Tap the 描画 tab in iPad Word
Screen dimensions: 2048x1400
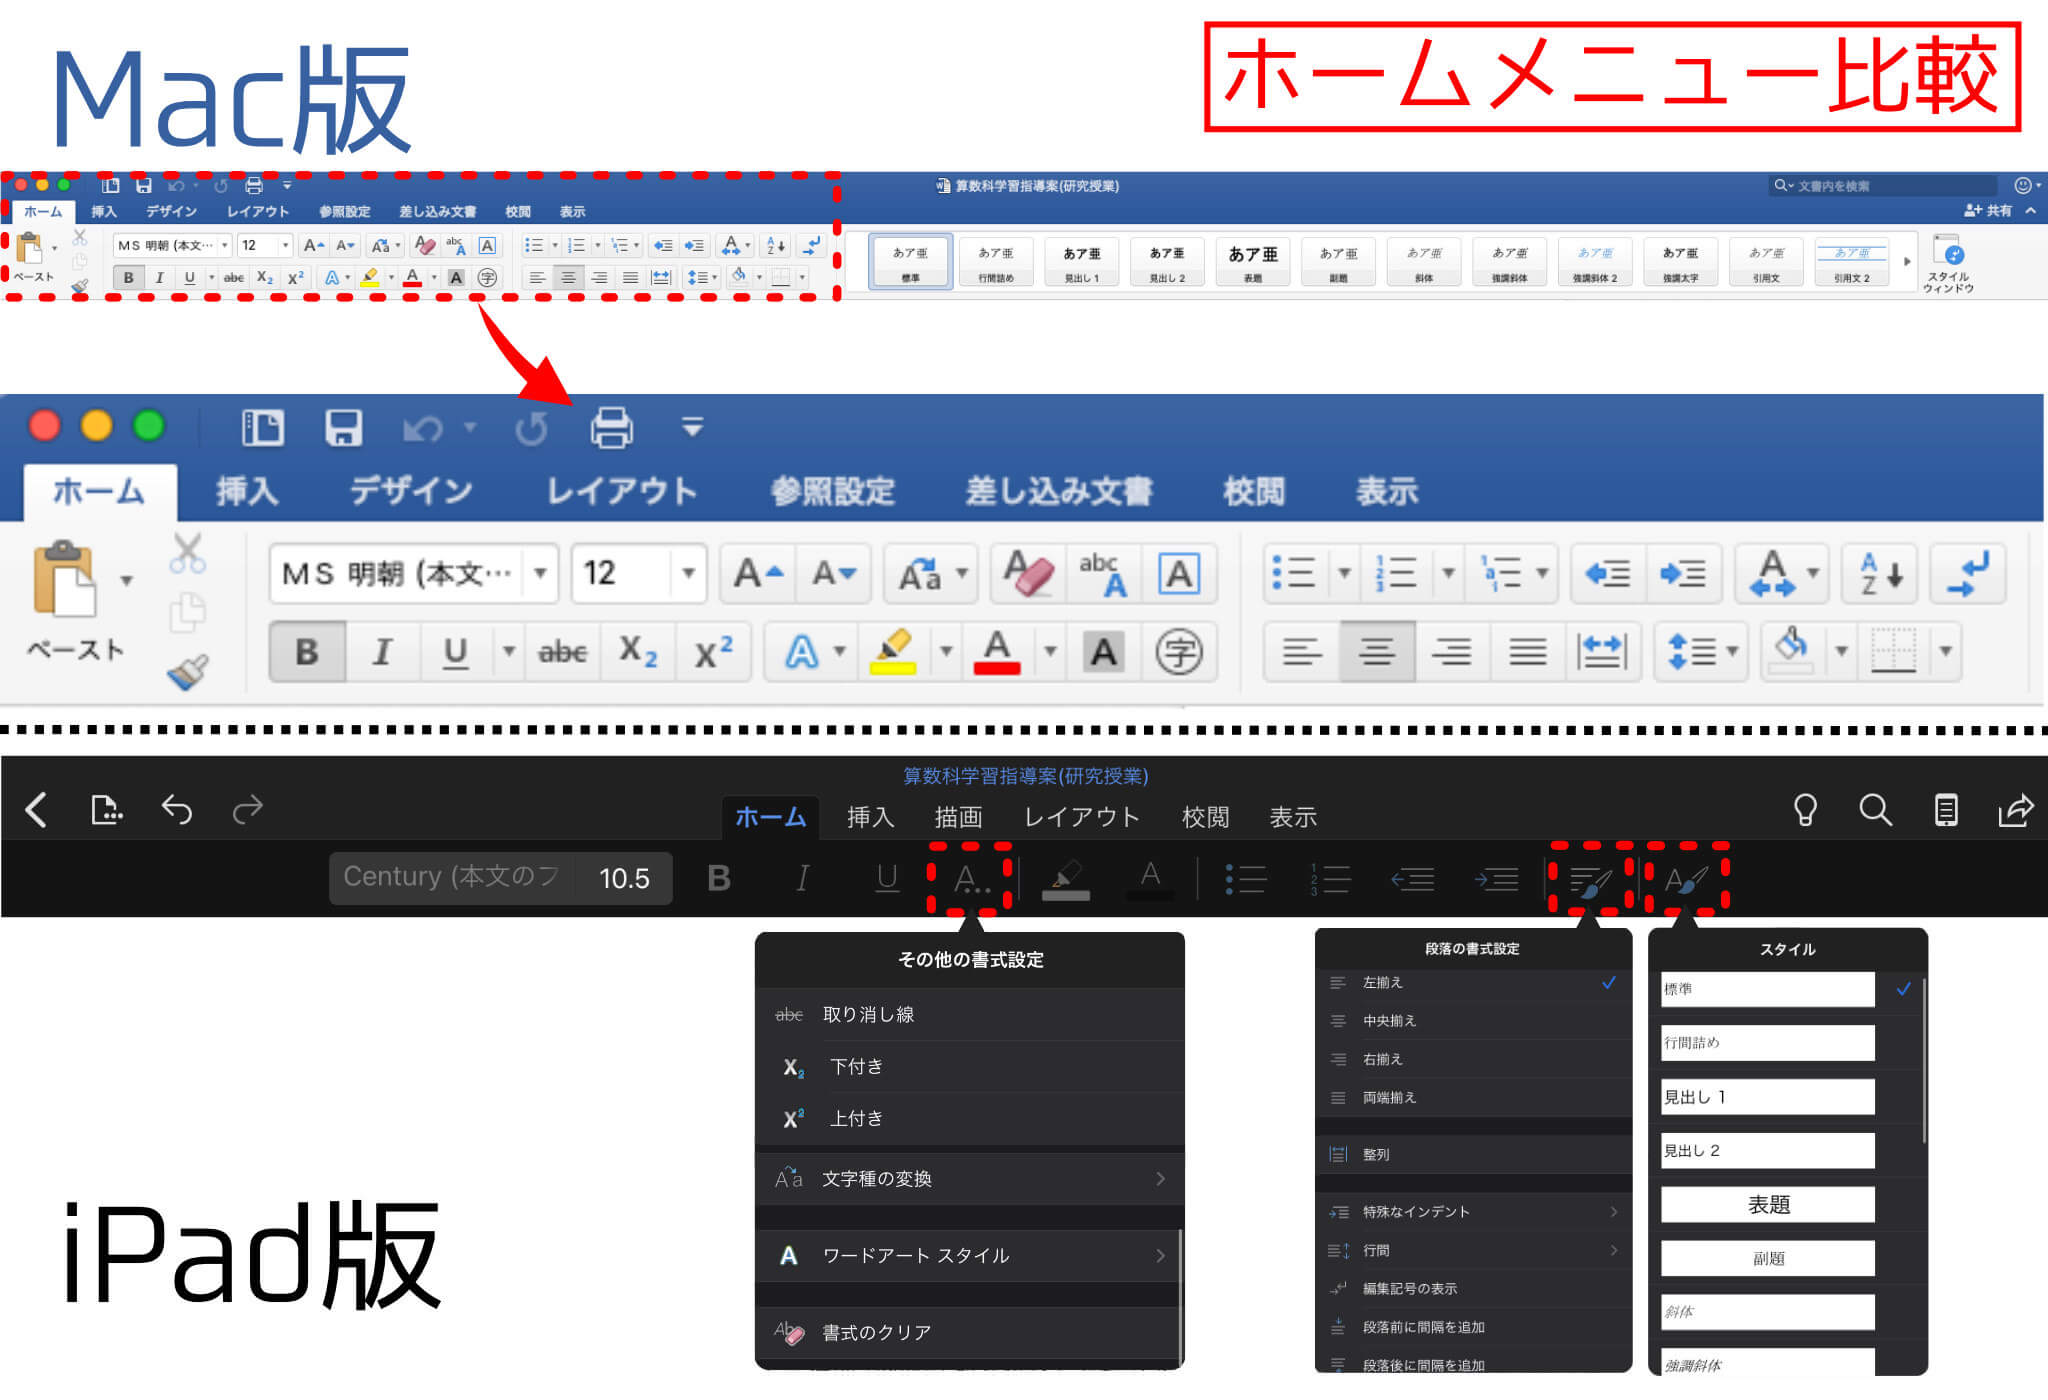(958, 817)
